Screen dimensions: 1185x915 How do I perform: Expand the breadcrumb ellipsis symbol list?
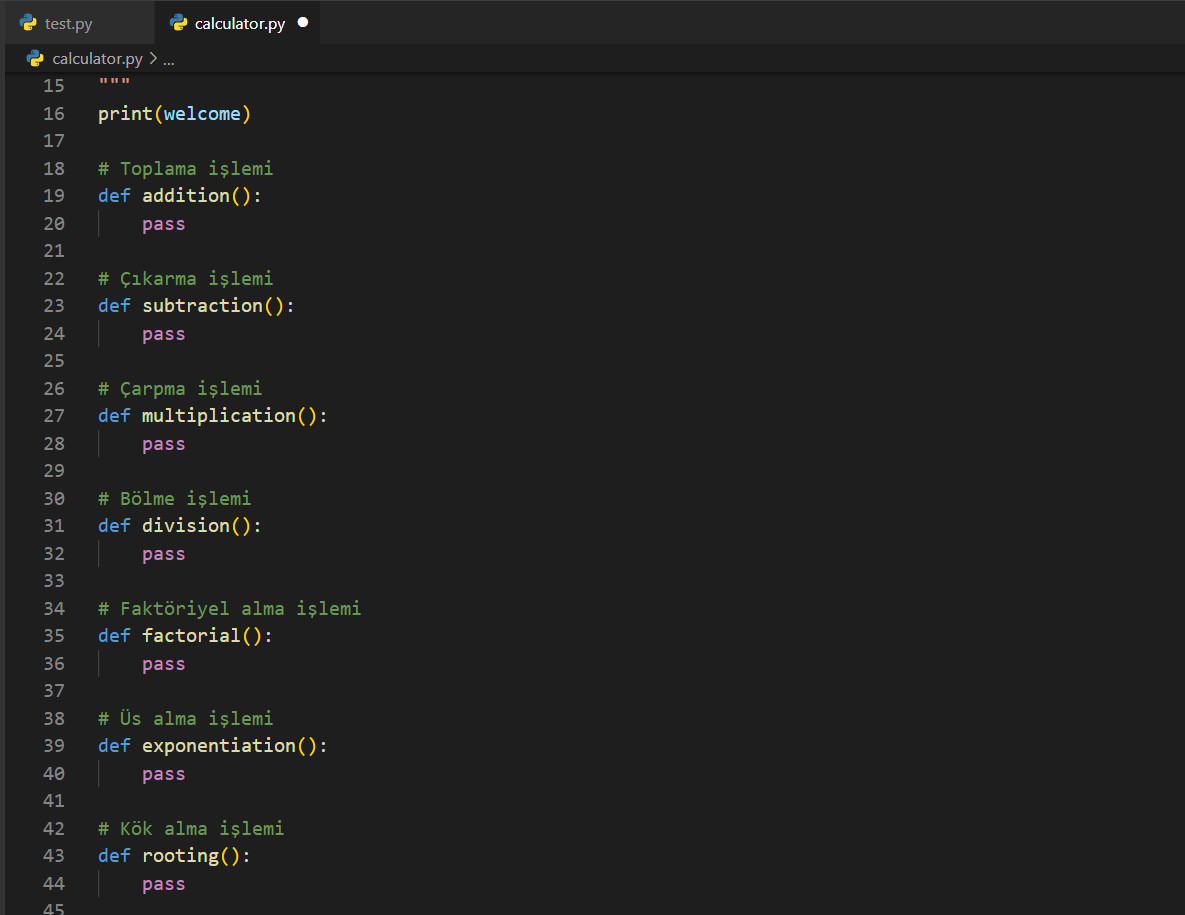pyautogui.click(x=168, y=59)
